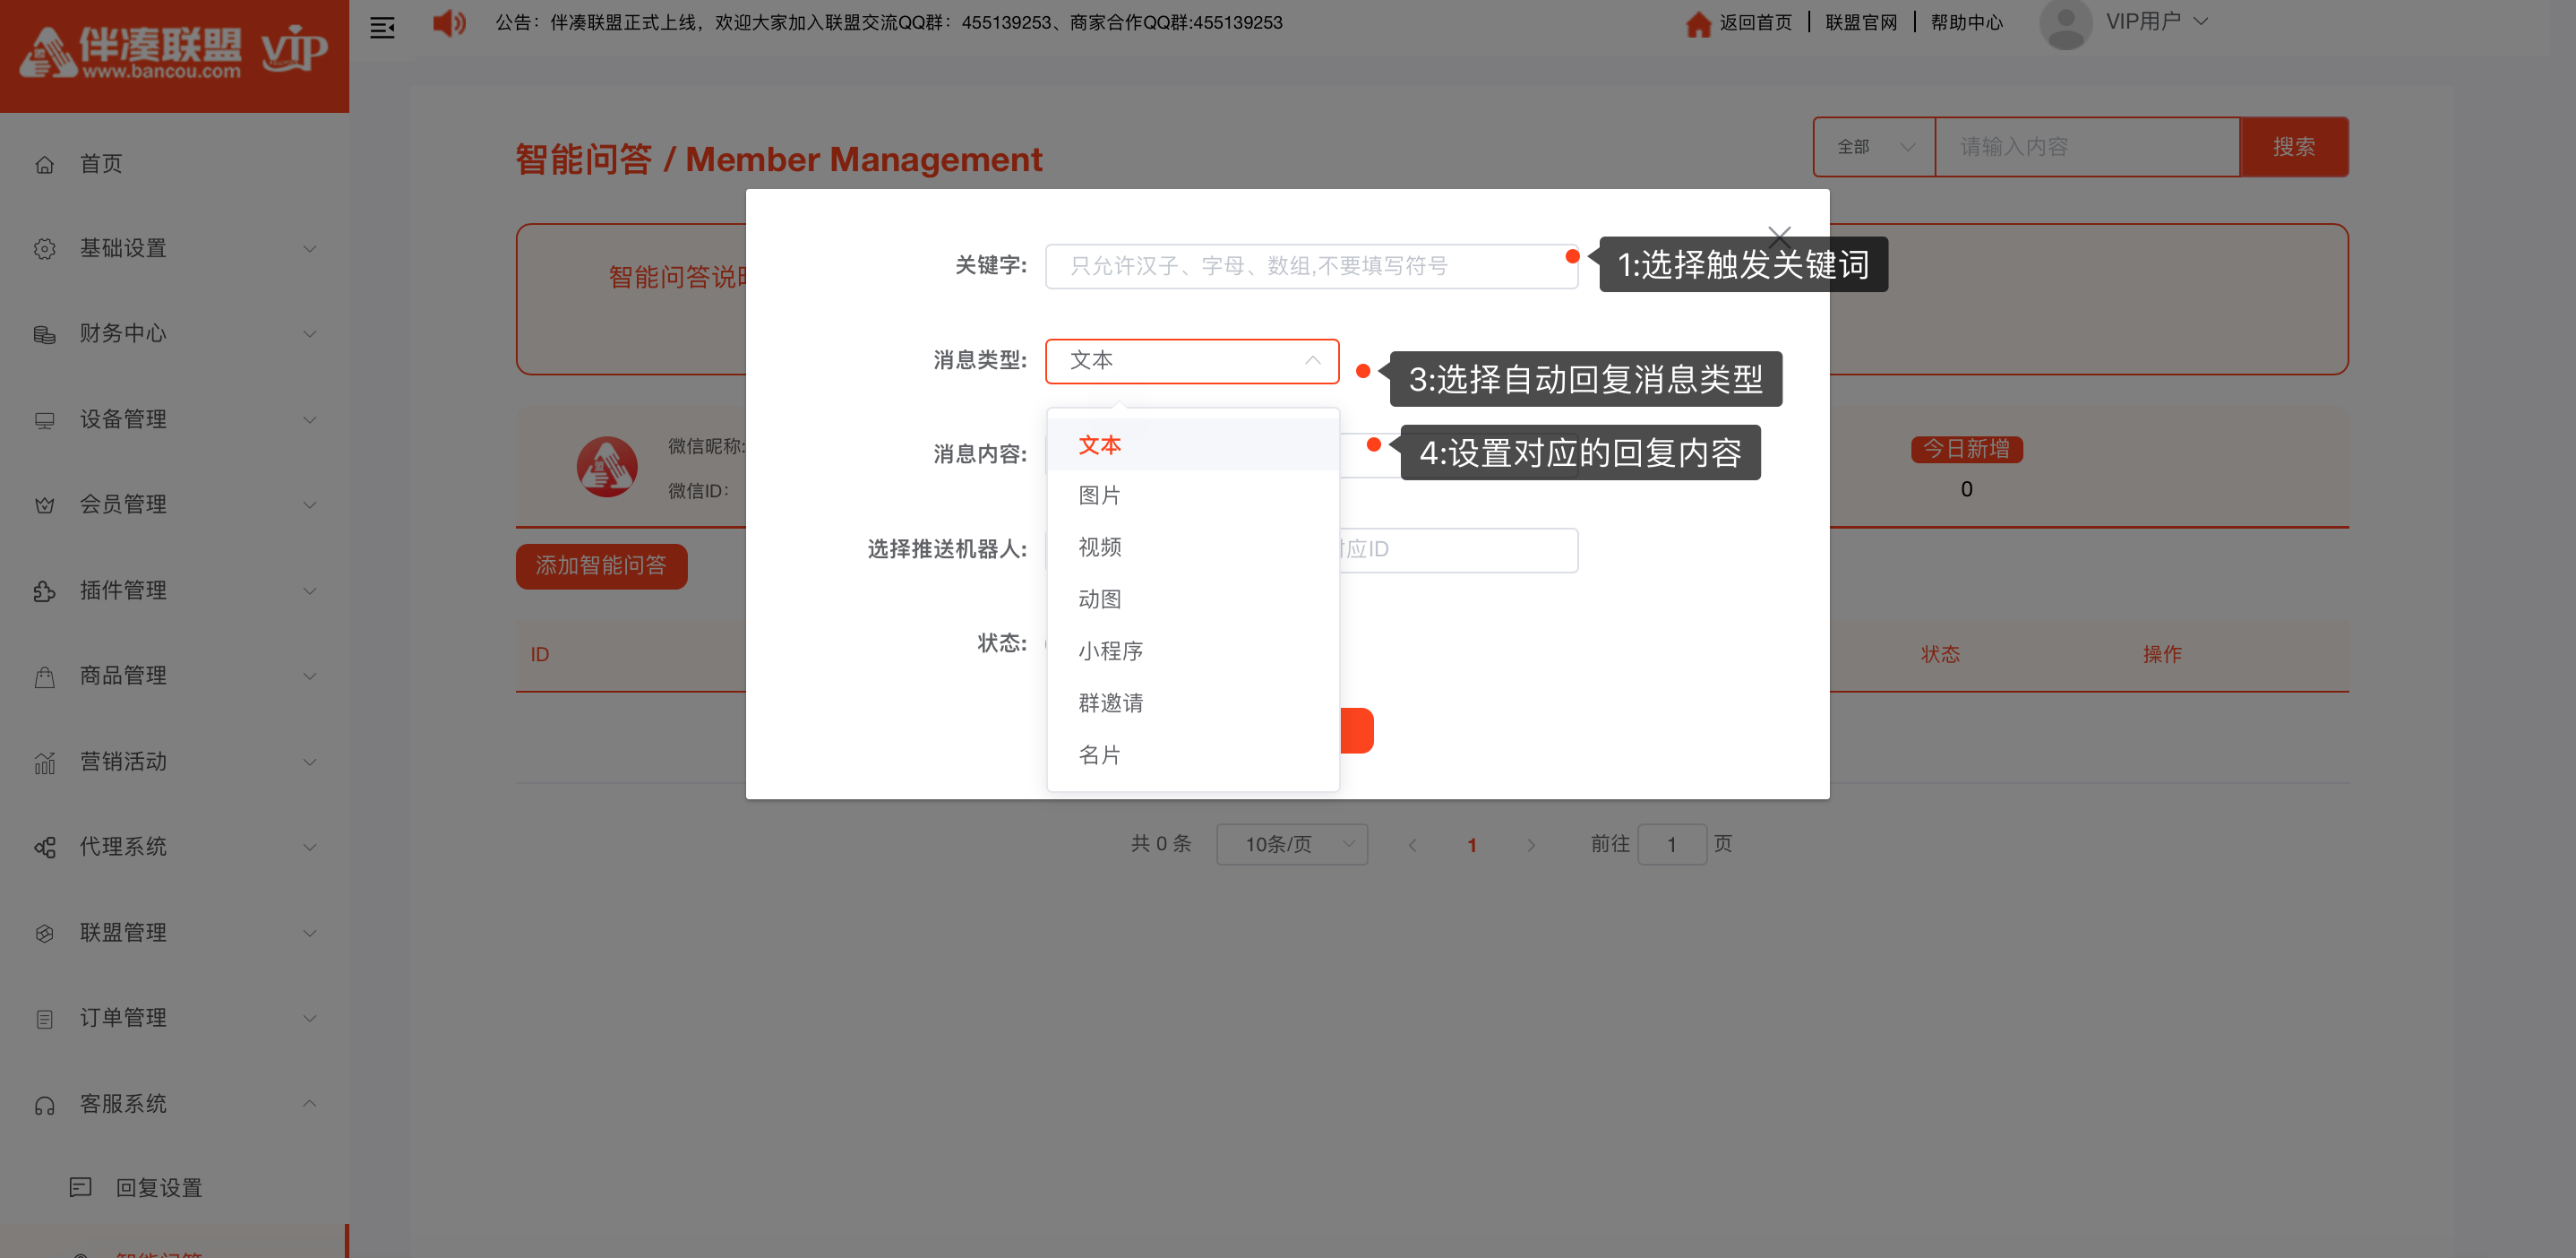Click the document icon for 订单管理
2576x1258 pixels.
(x=44, y=1019)
